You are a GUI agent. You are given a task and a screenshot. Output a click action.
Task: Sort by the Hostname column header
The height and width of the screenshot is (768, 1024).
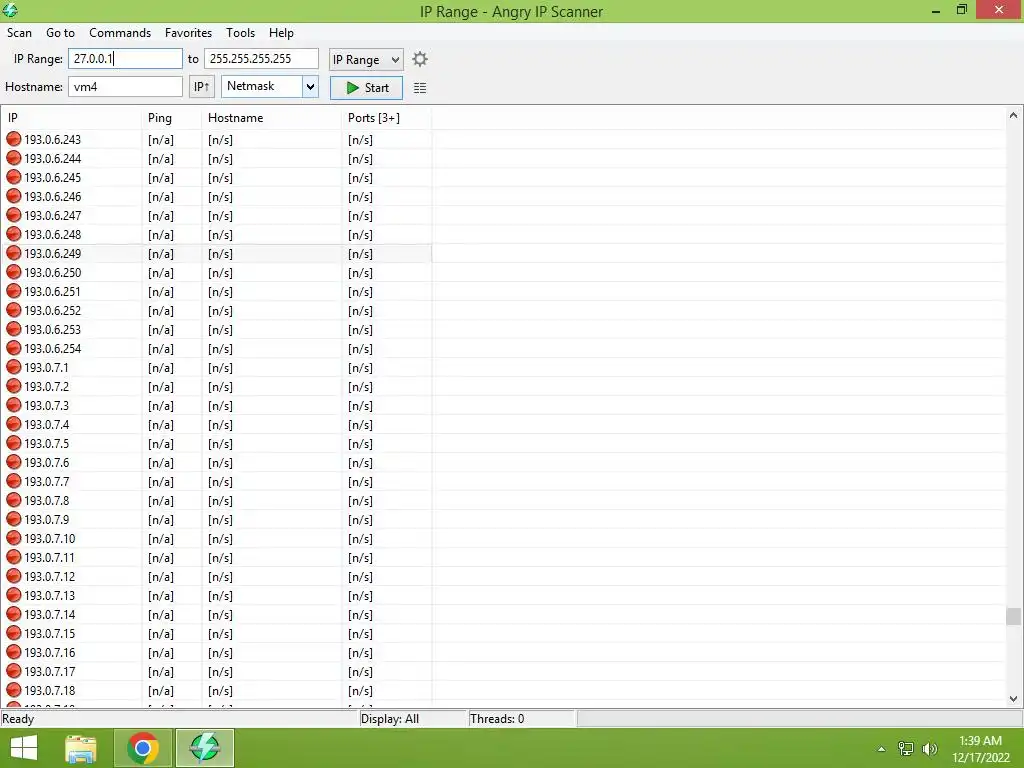[272, 118]
